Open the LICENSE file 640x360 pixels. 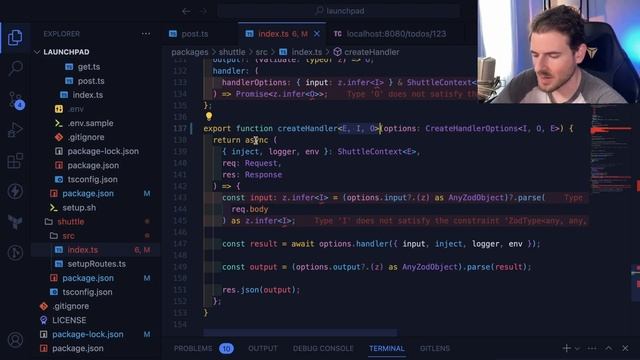[x=69, y=320]
